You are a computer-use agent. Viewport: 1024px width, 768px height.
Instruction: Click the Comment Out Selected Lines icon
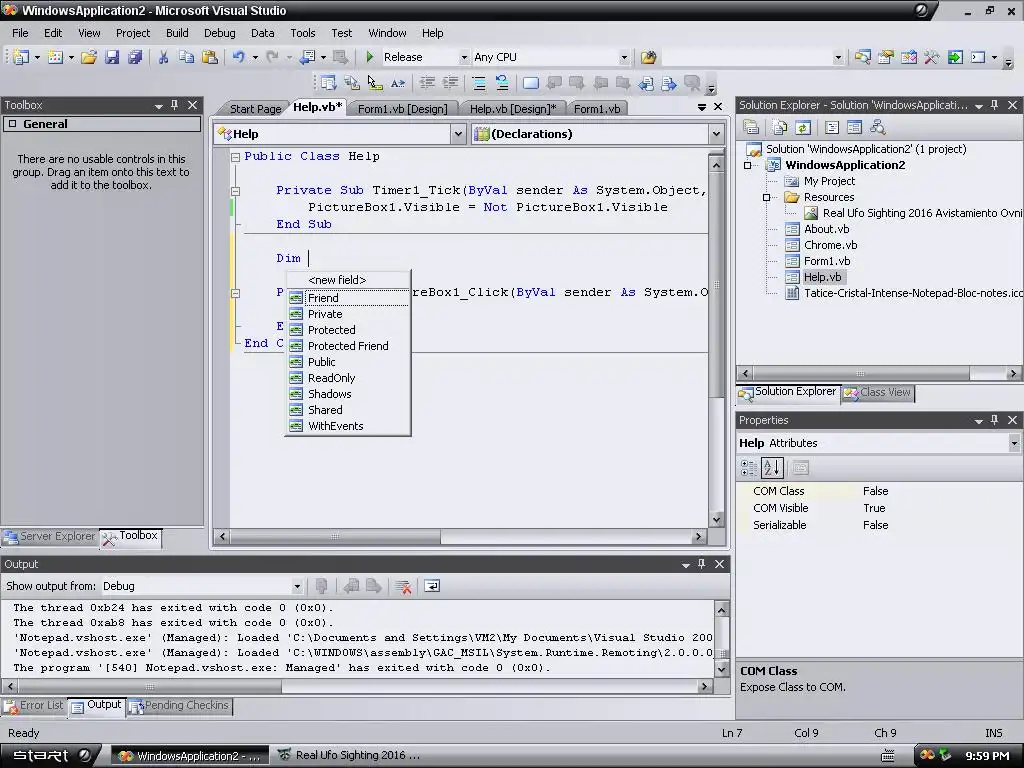point(479,83)
